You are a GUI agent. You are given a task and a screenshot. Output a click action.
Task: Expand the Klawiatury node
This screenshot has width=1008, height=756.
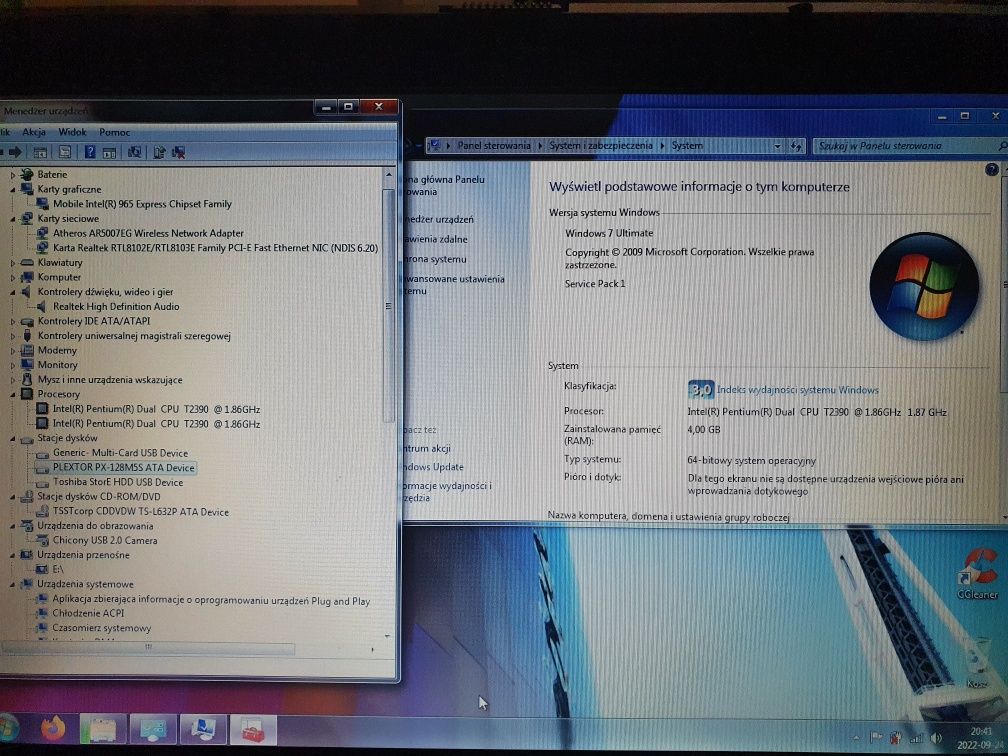[12, 262]
